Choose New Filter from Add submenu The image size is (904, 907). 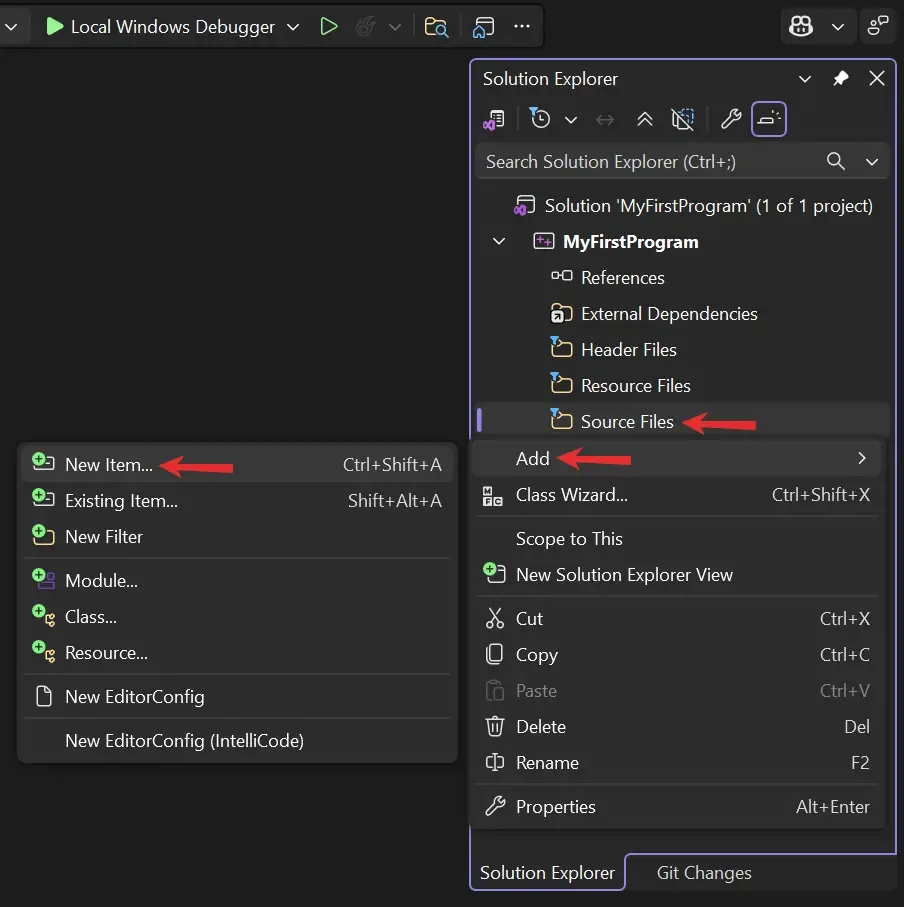pyautogui.click(x=237, y=537)
